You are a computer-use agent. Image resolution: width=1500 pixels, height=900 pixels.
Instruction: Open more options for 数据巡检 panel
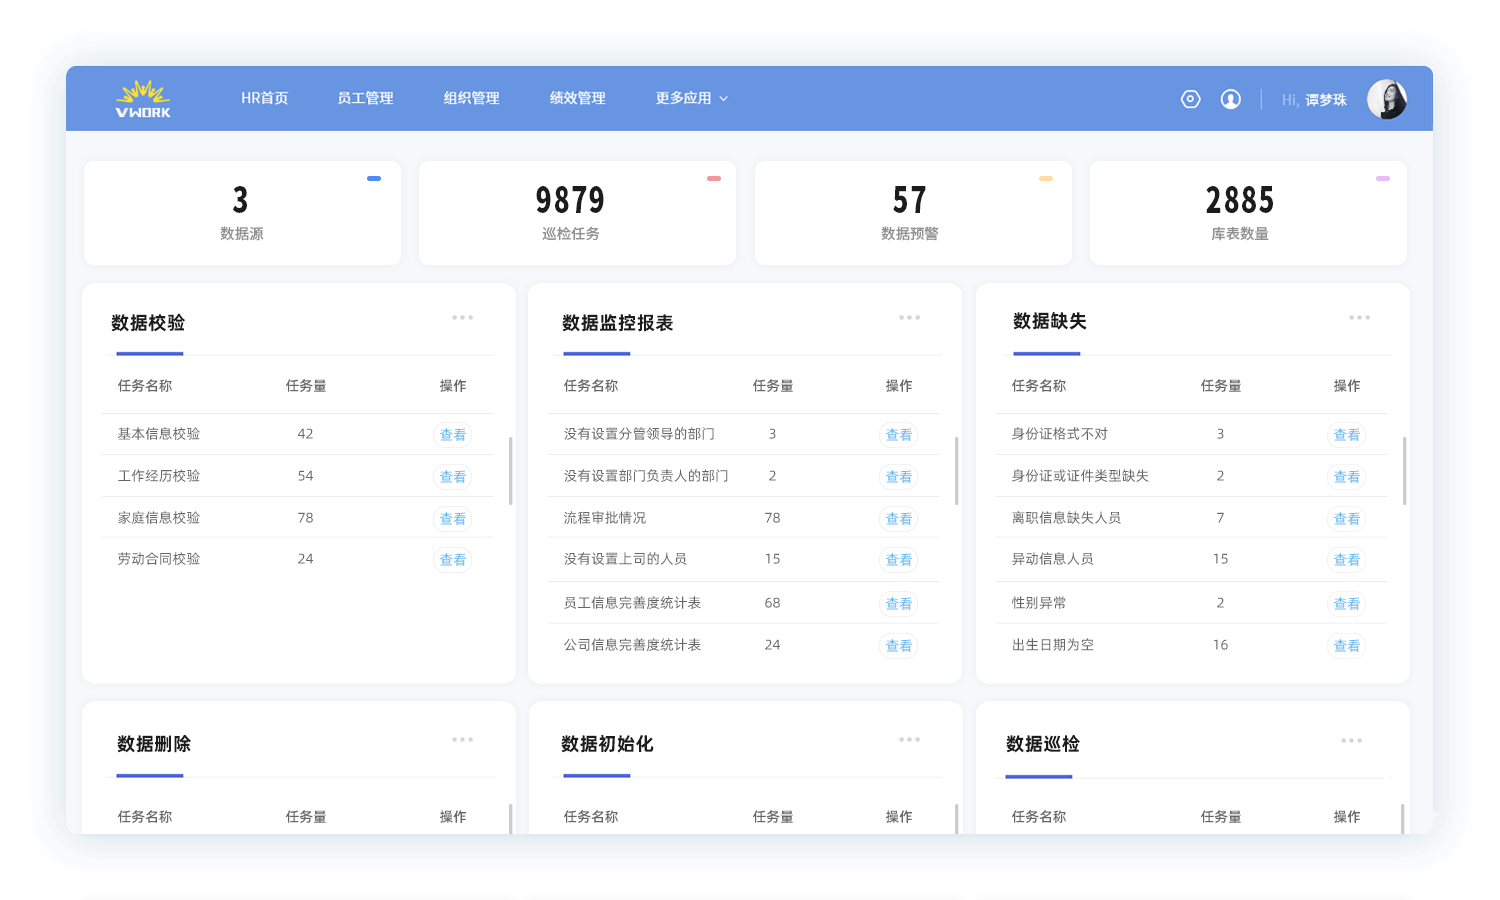click(x=1351, y=741)
